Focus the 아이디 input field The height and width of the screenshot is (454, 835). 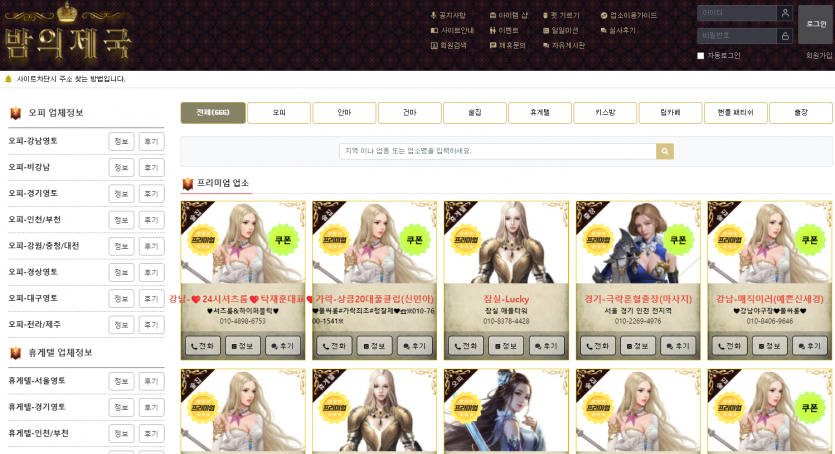point(737,13)
